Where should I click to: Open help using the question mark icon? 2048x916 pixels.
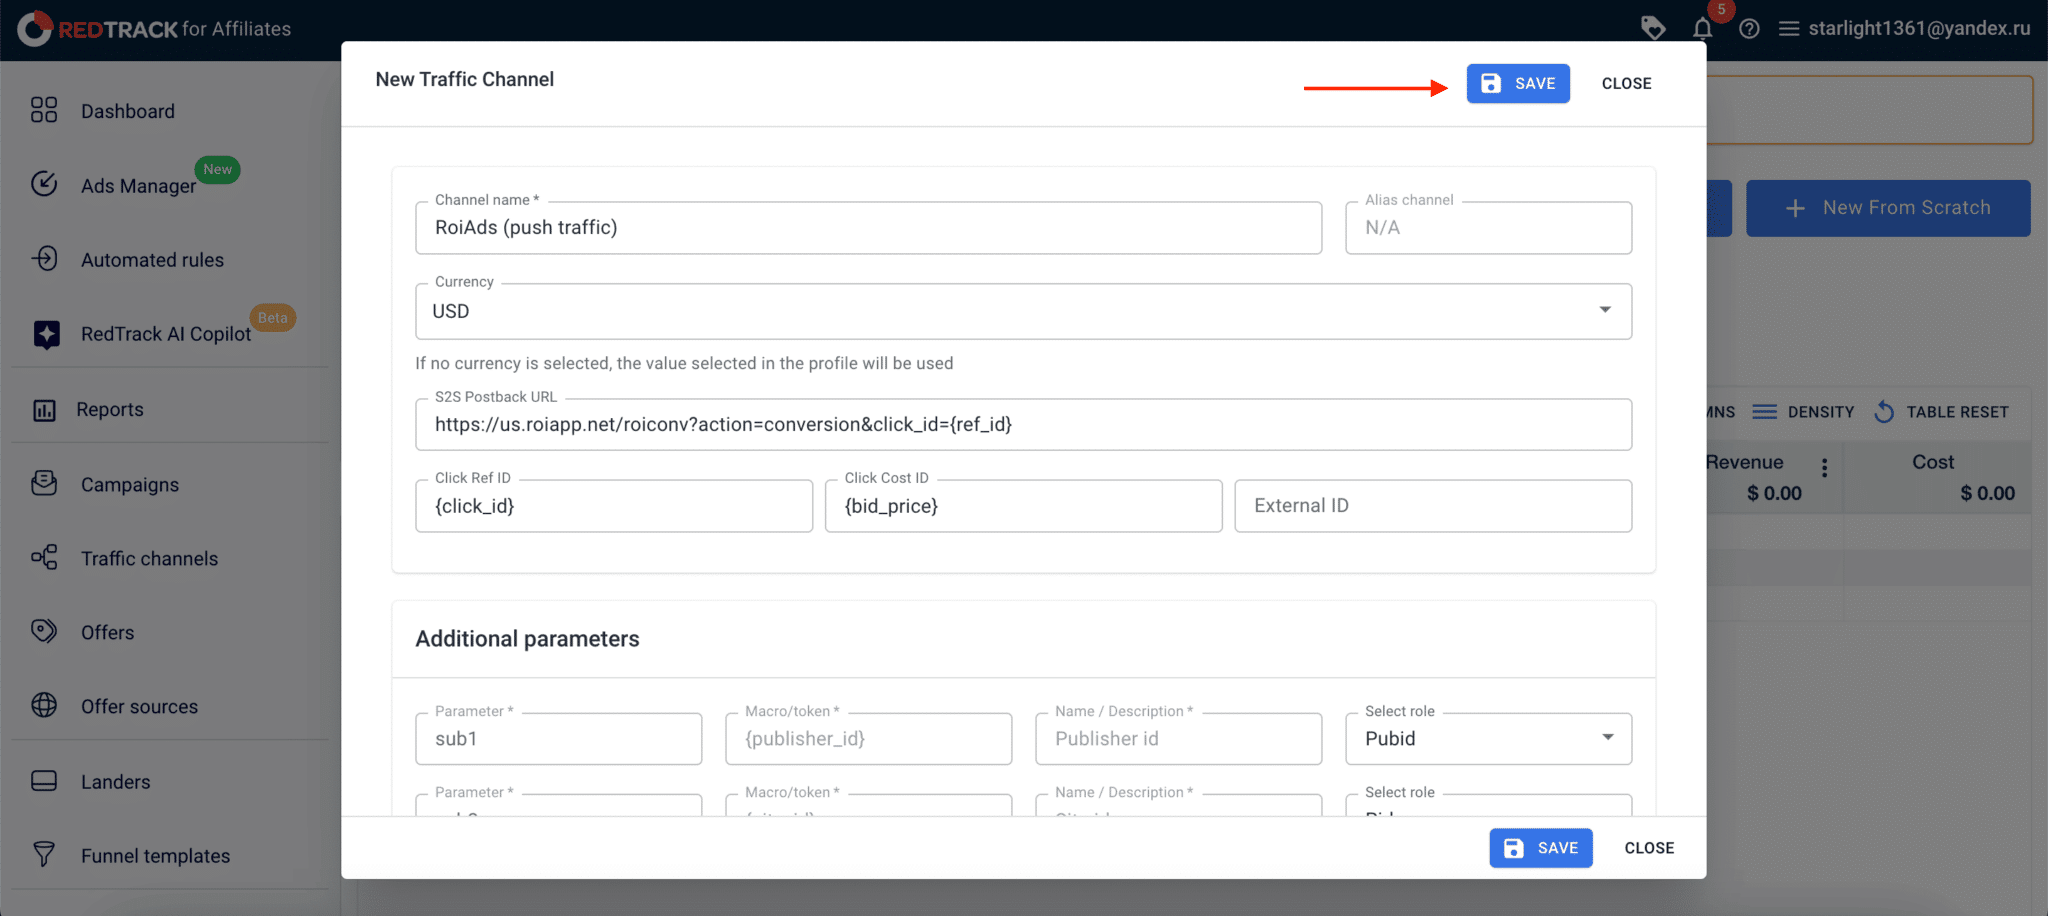[1749, 28]
